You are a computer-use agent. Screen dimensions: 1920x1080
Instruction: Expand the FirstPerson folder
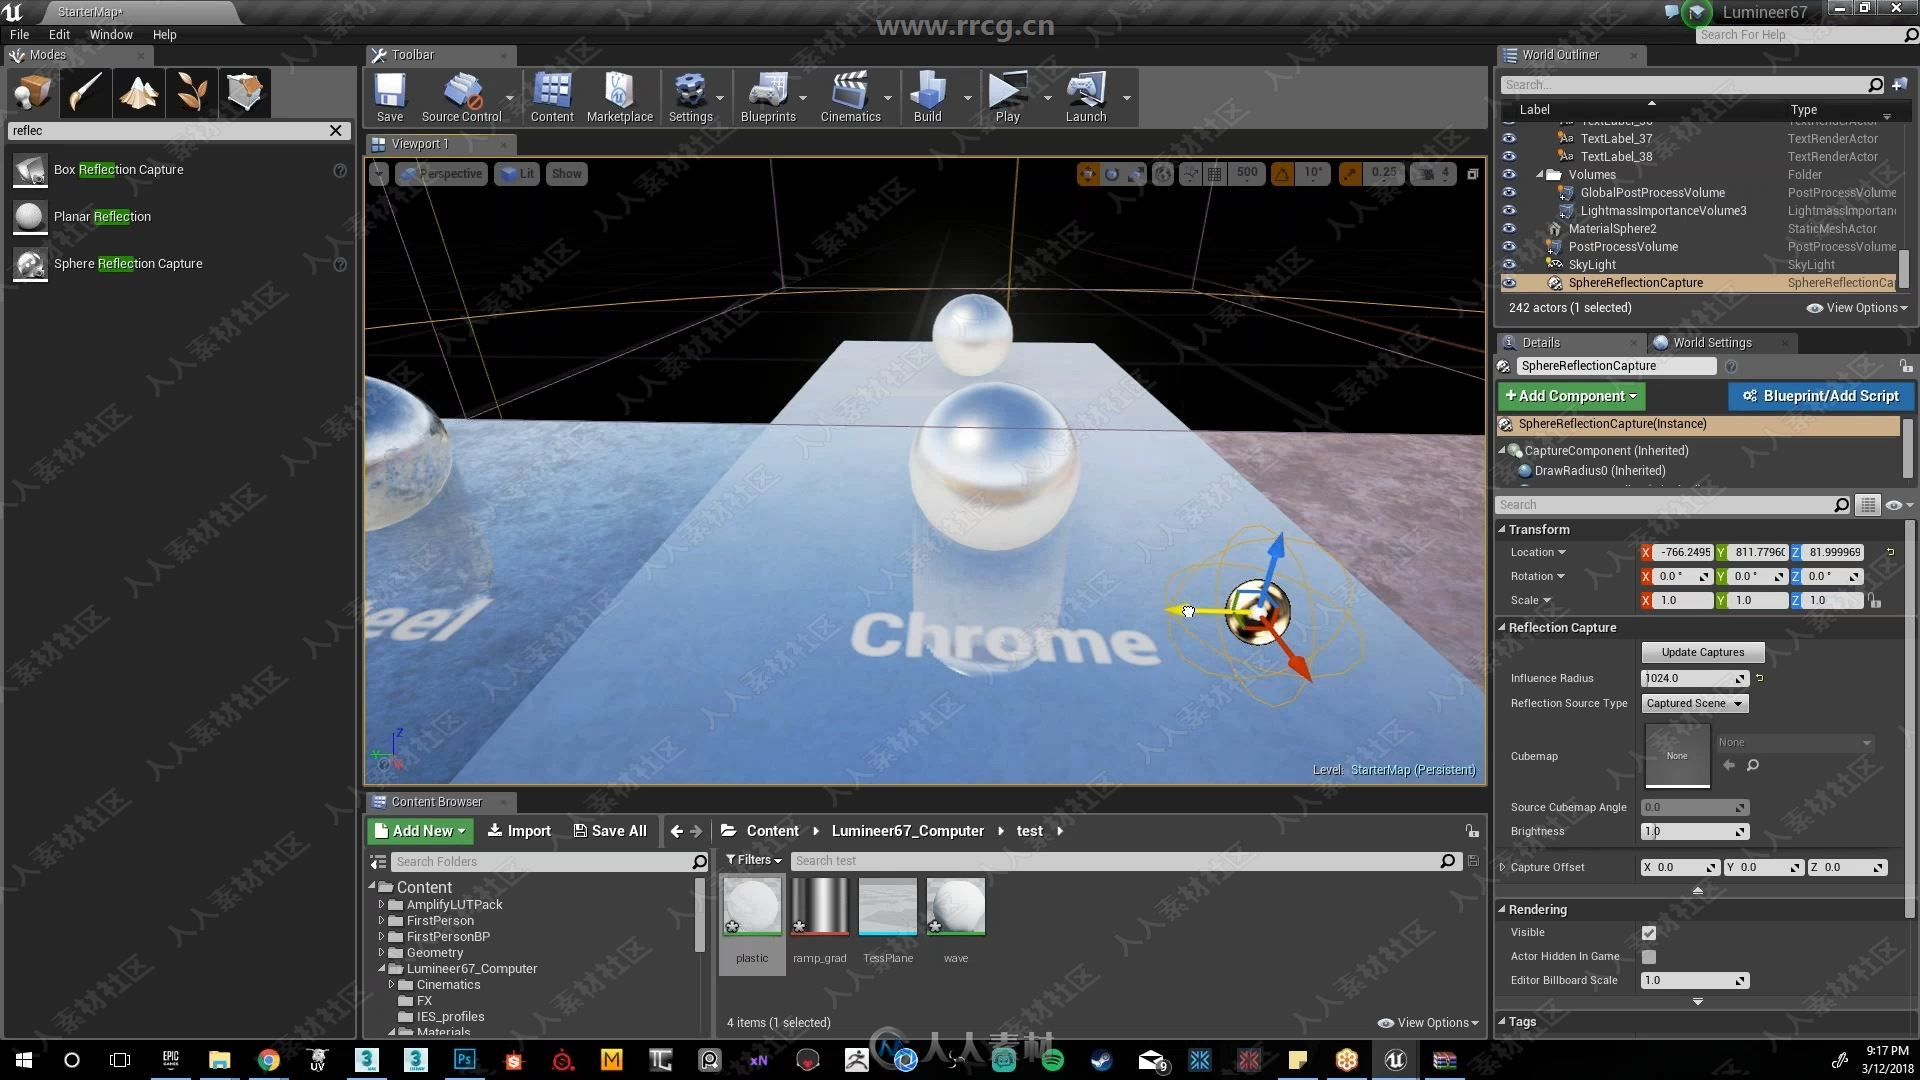(381, 921)
